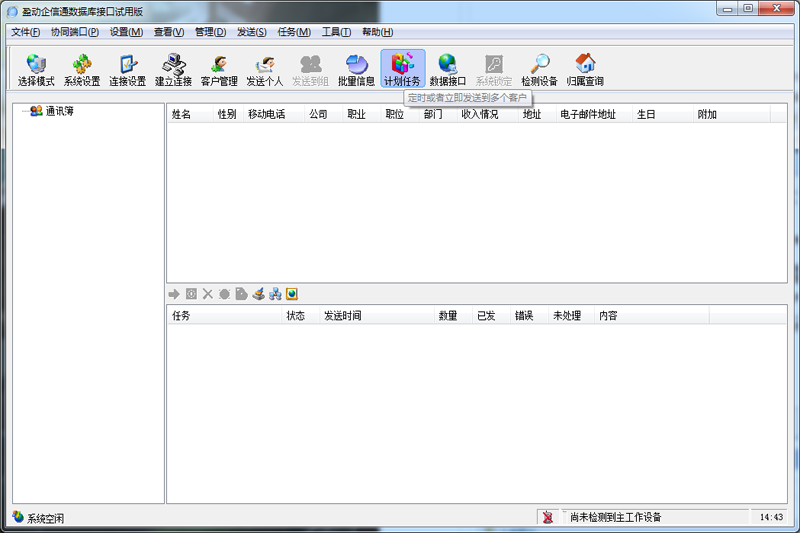Click the 检测设备 magnifier icon
Screen dimensions: 800x533
click(x=539, y=69)
